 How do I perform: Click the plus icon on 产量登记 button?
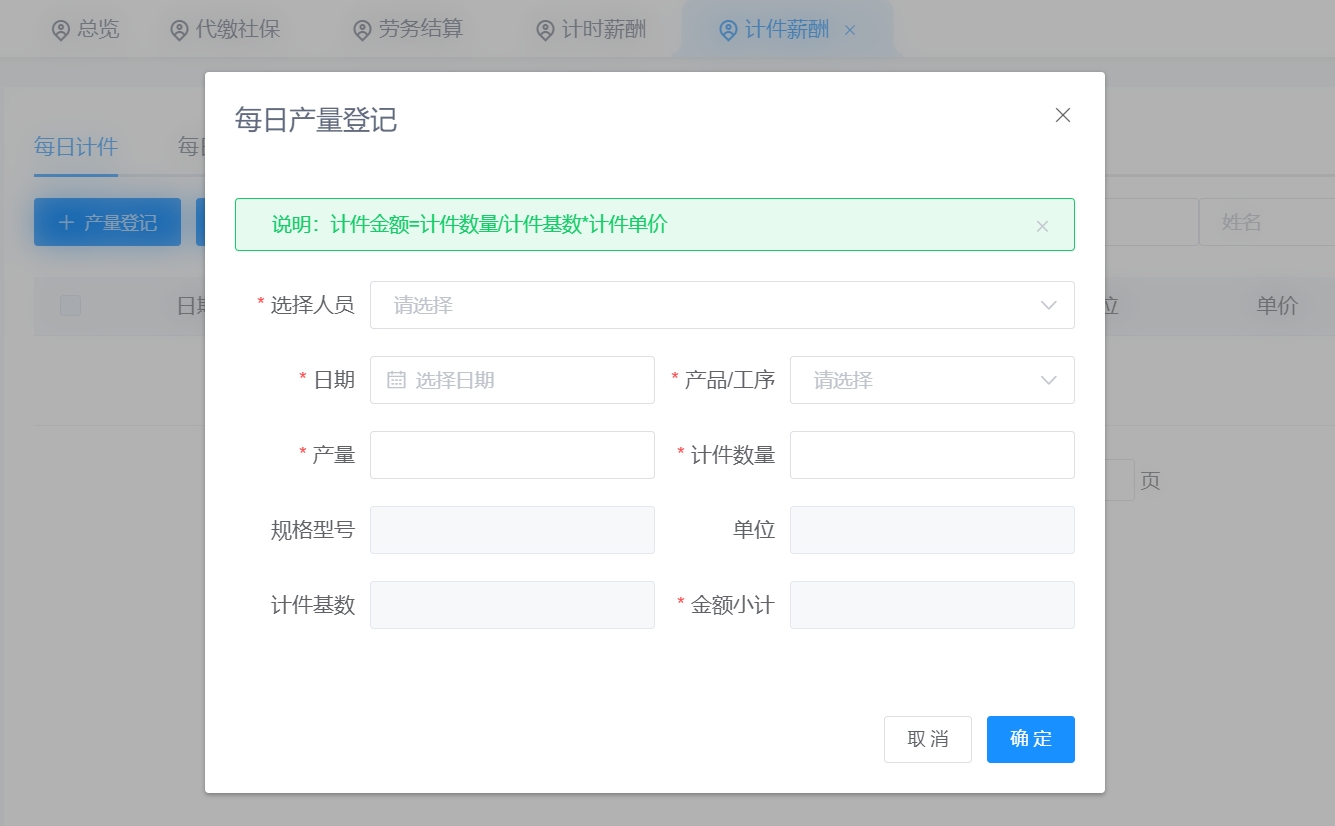pos(66,222)
